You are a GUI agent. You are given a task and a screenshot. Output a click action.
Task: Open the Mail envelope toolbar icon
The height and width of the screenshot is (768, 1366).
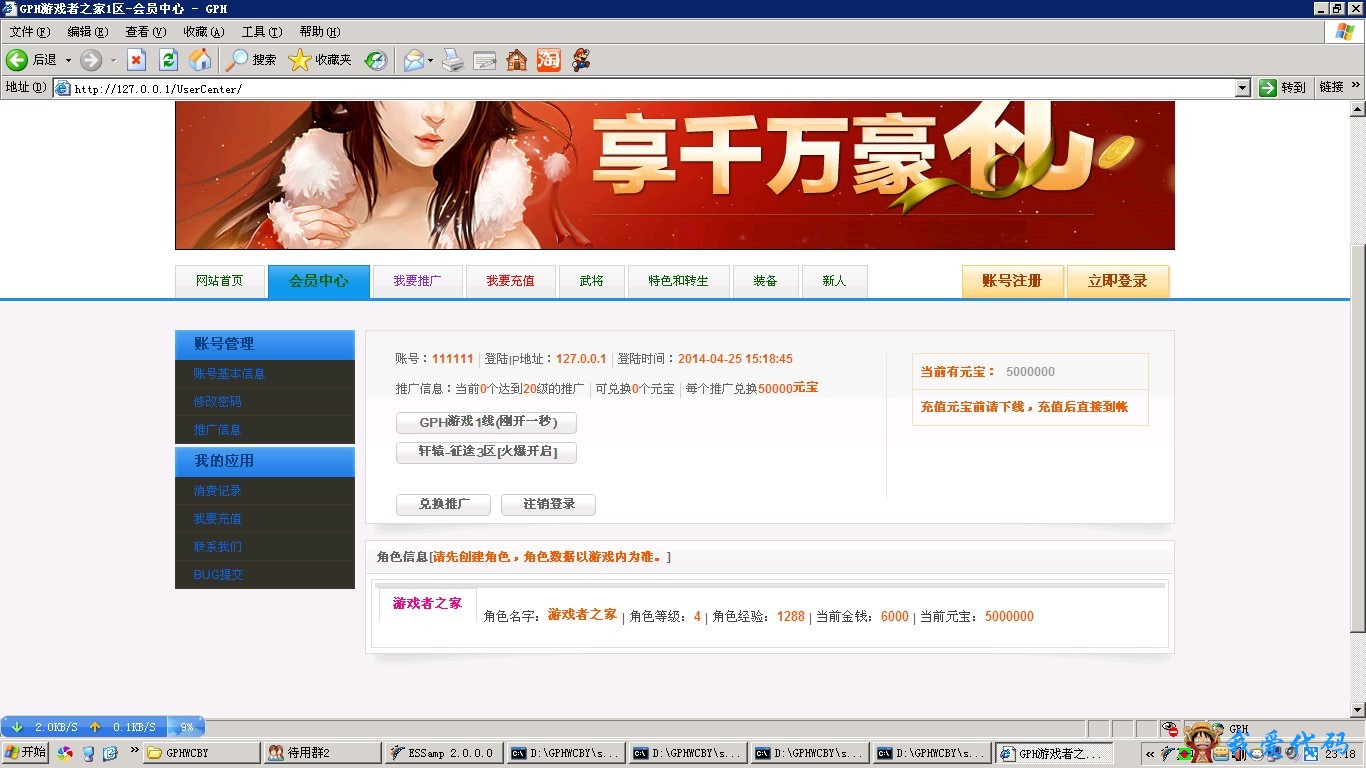pyautogui.click(x=413, y=60)
